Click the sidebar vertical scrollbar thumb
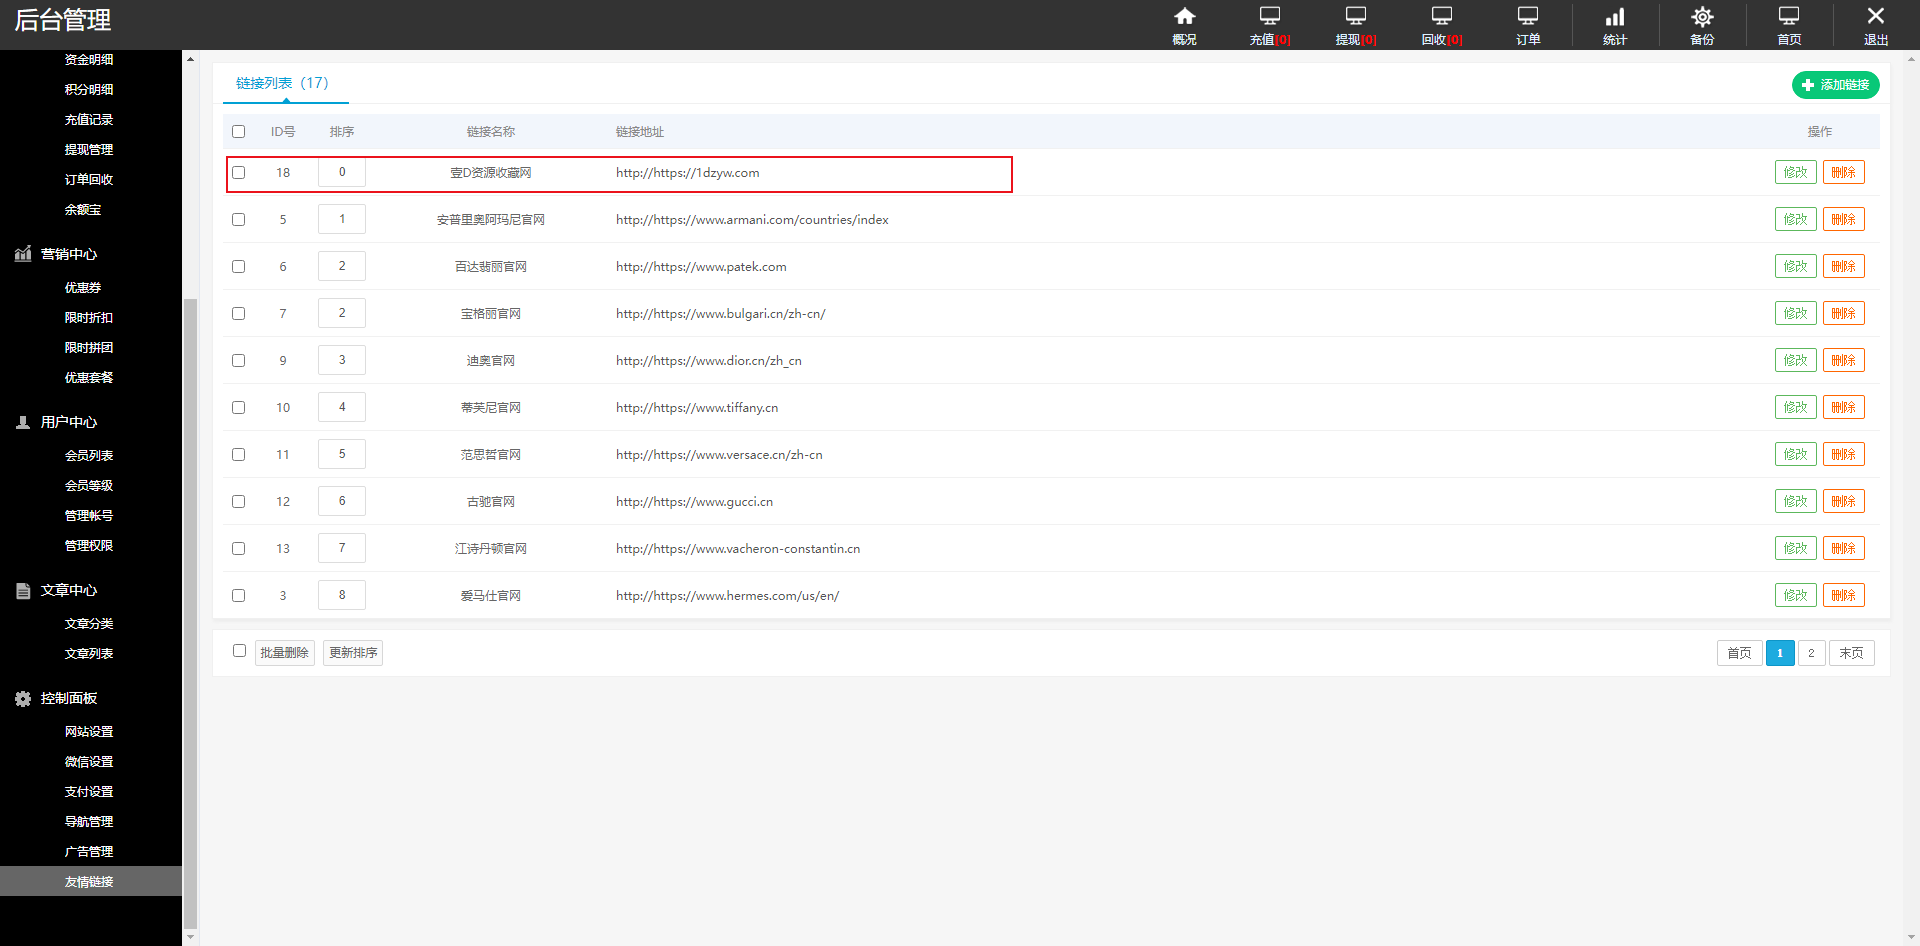 pyautogui.click(x=190, y=610)
